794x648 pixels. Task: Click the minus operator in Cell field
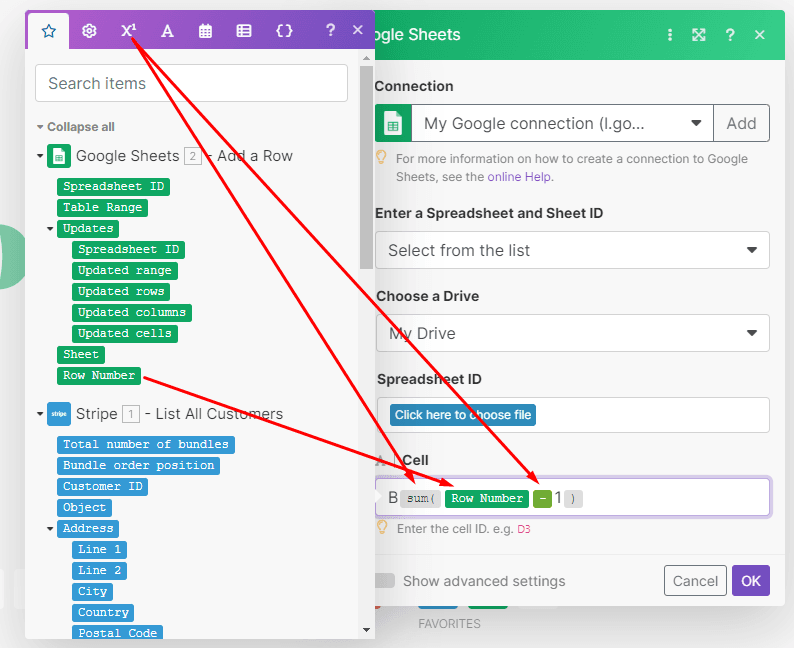point(542,499)
